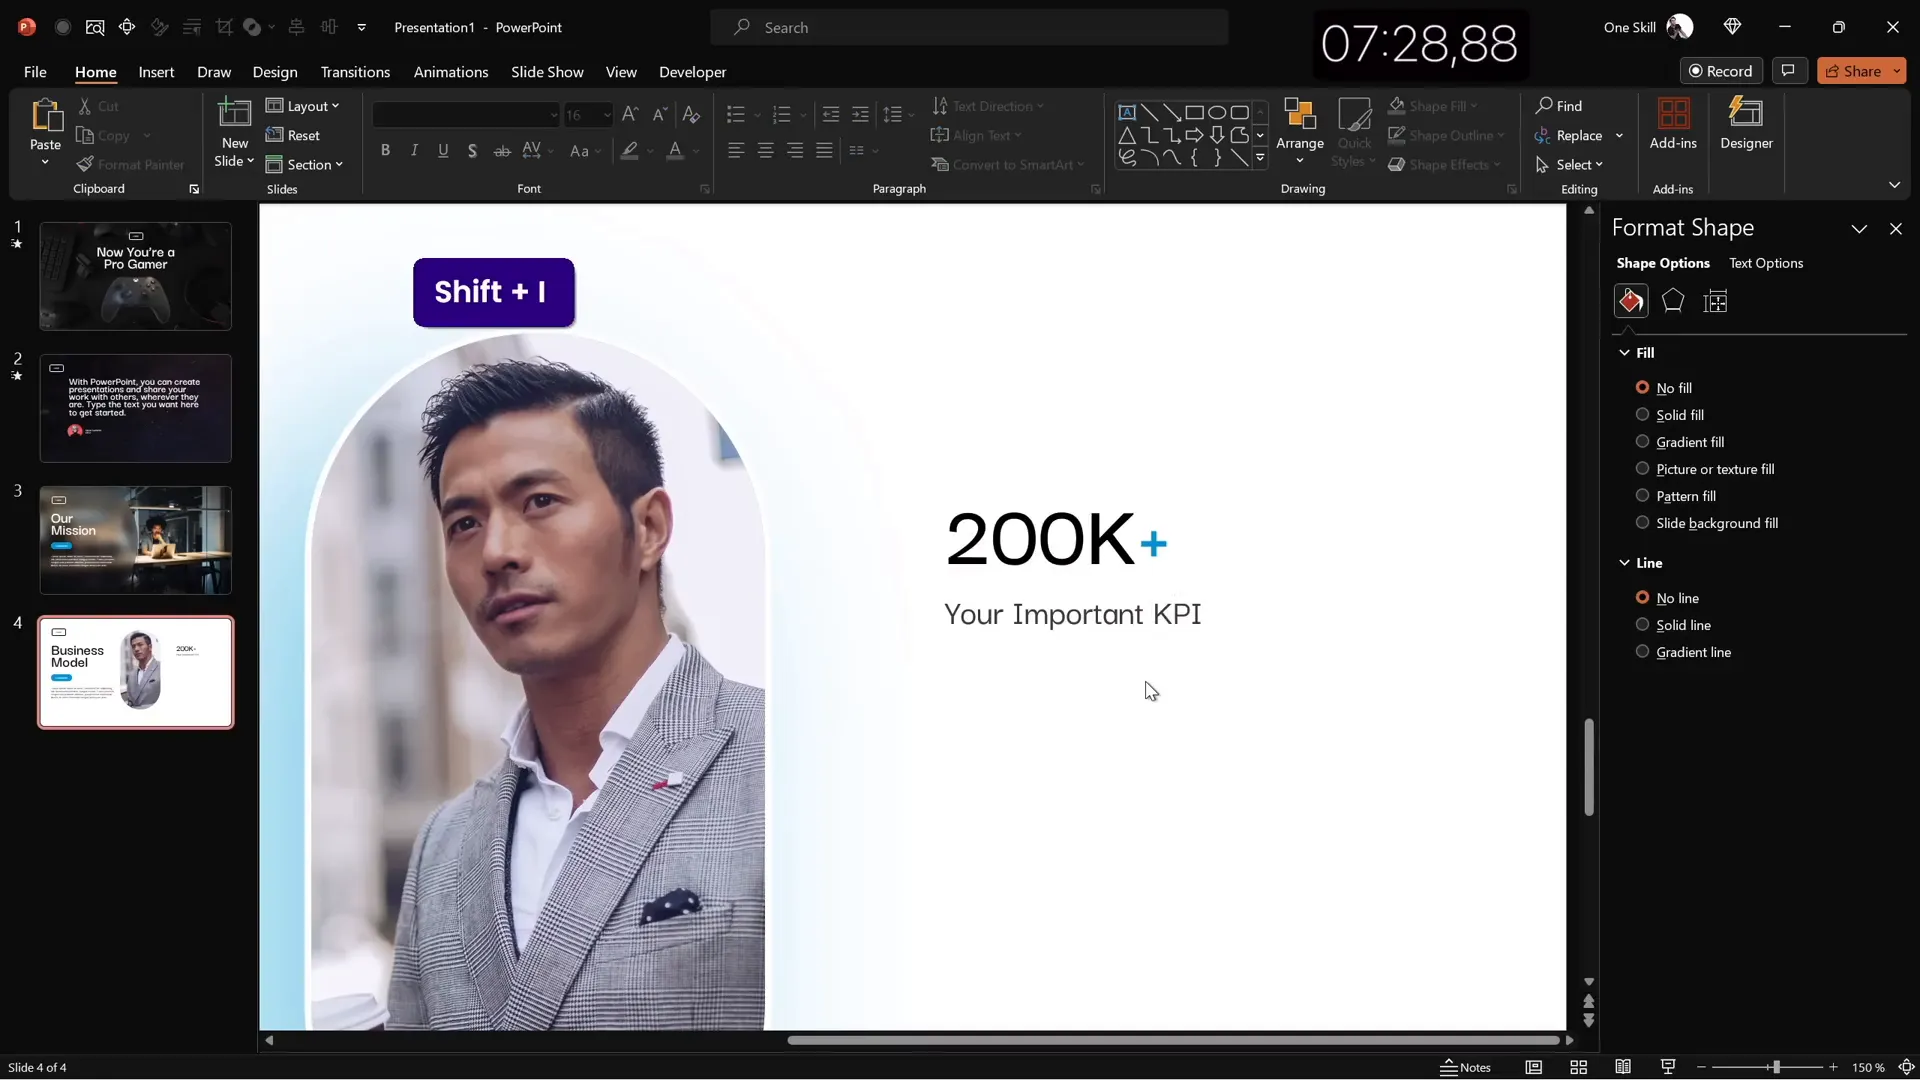Enable No line for the shape
This screenshot has width=1920, height=1080.
click(1642, 597)
